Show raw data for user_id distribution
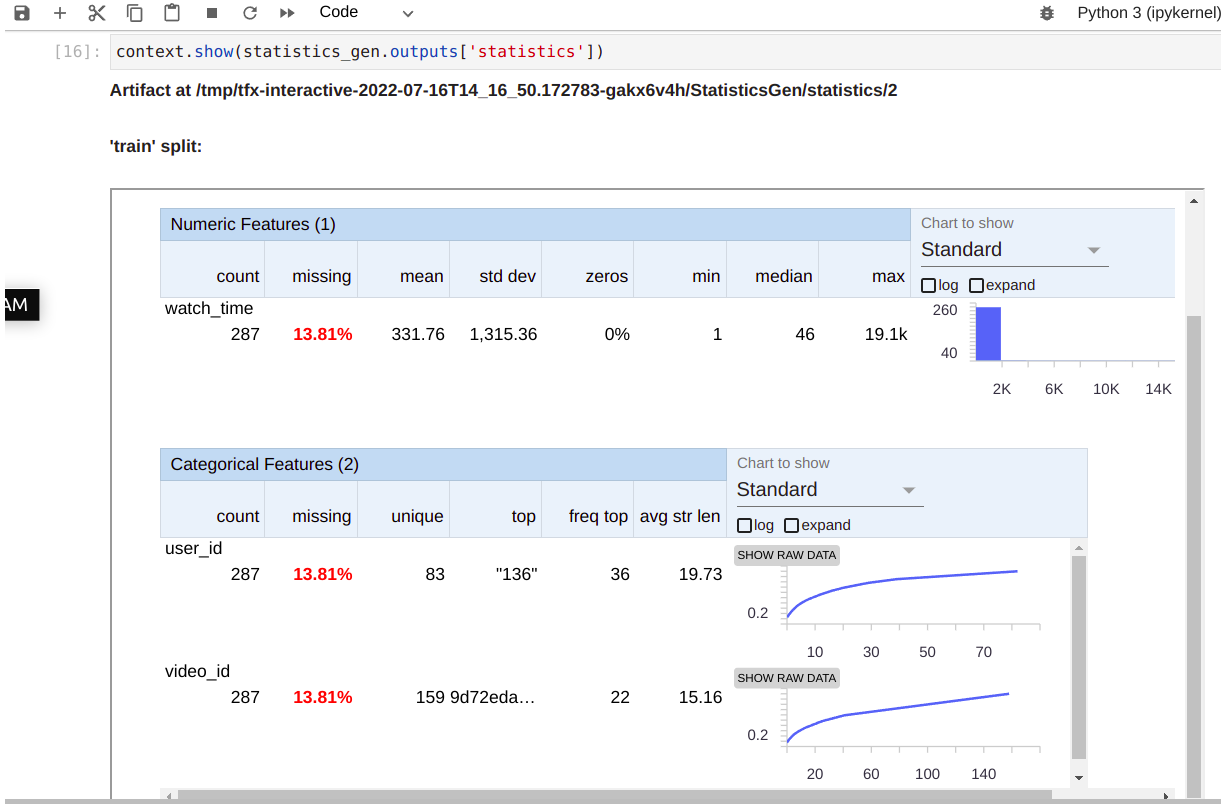The width and height of the screenshot is (1221, 804). 786,555
